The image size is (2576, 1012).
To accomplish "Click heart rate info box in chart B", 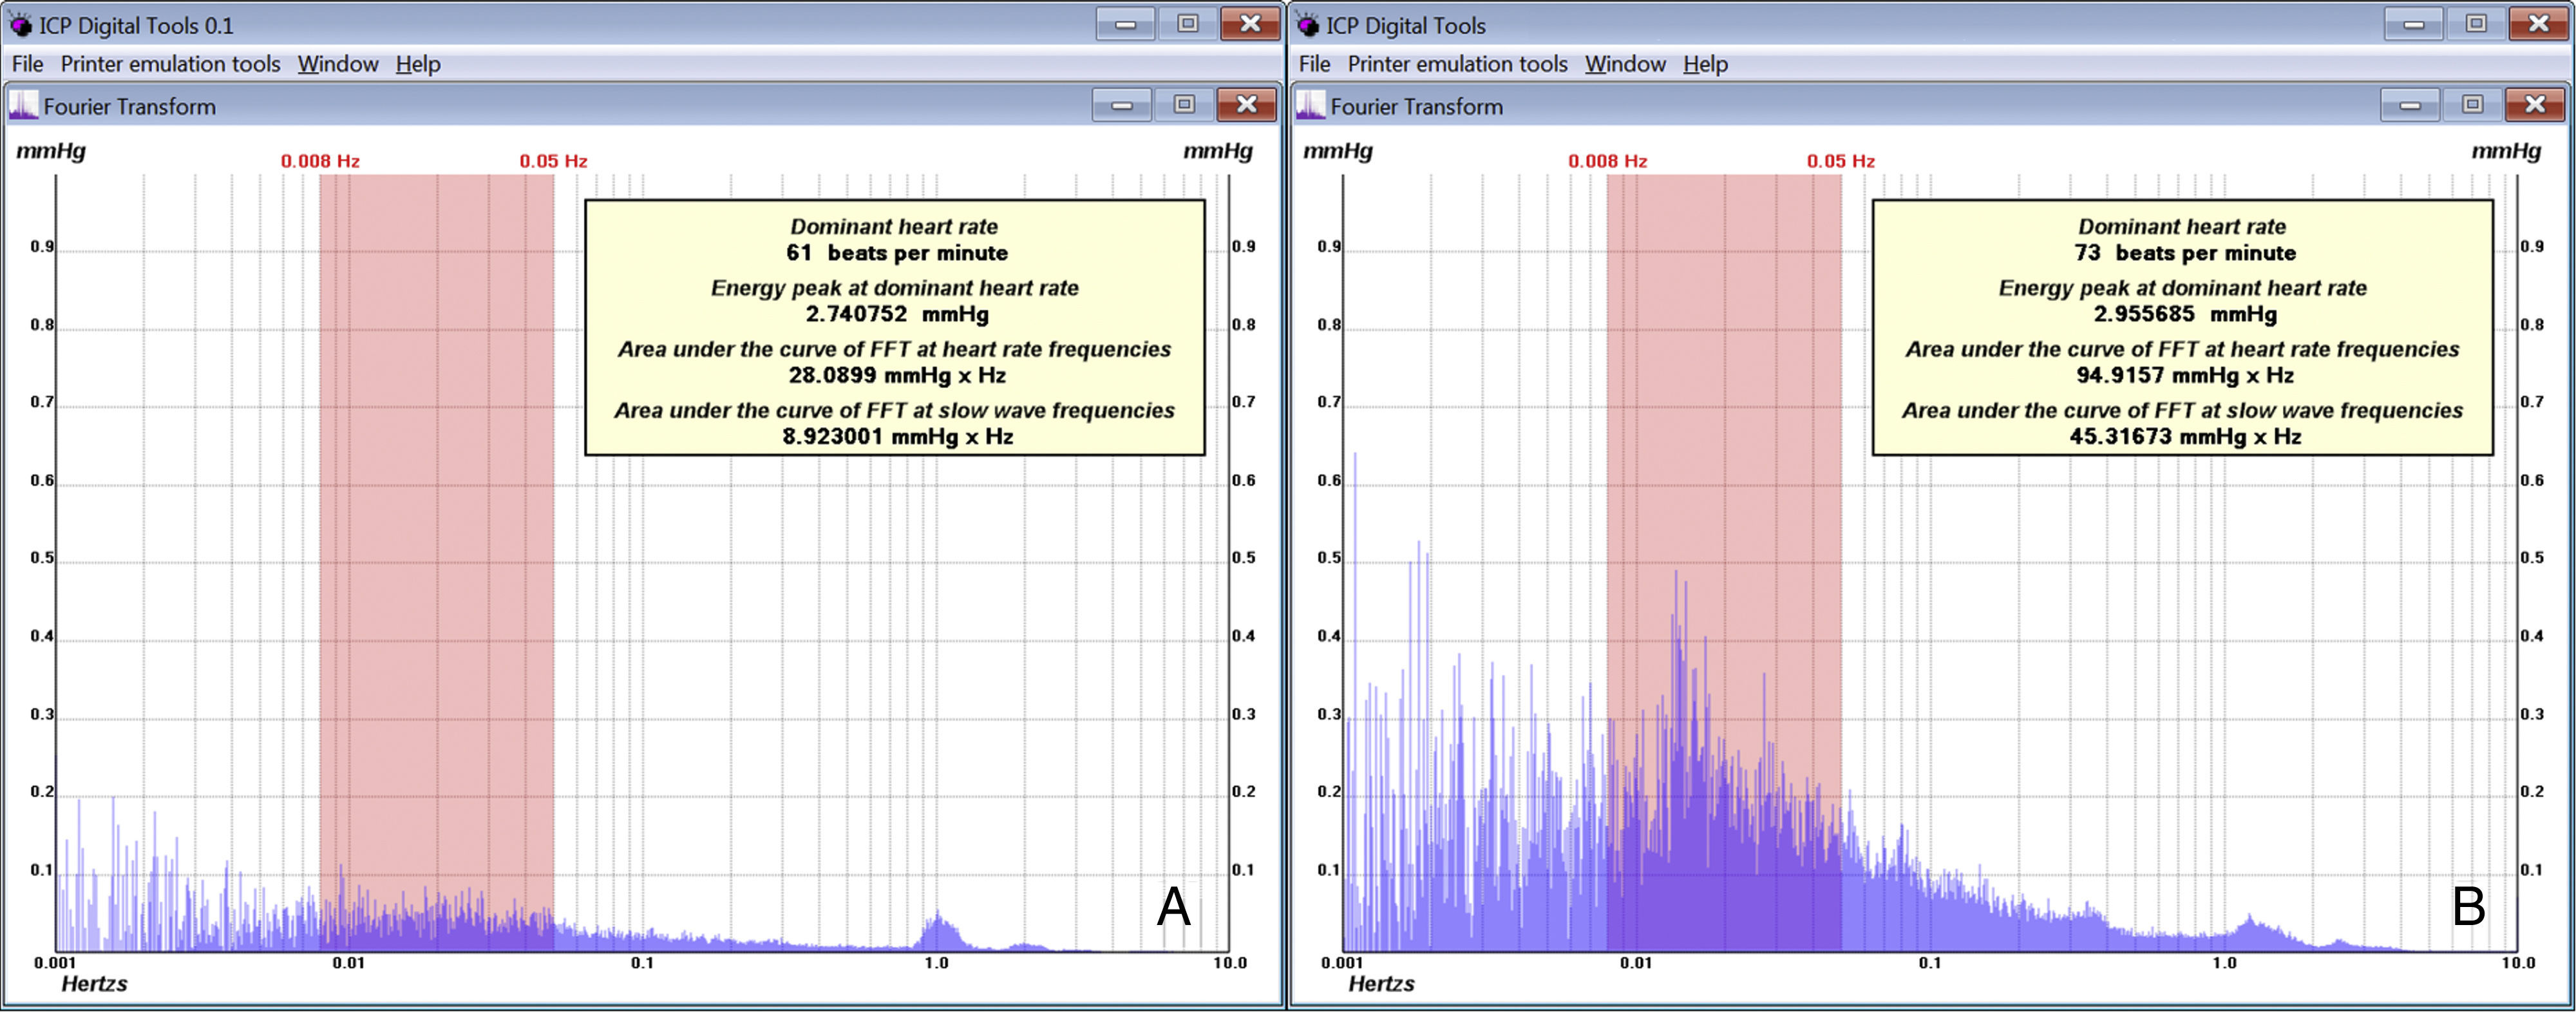I will coord(2182,328).
